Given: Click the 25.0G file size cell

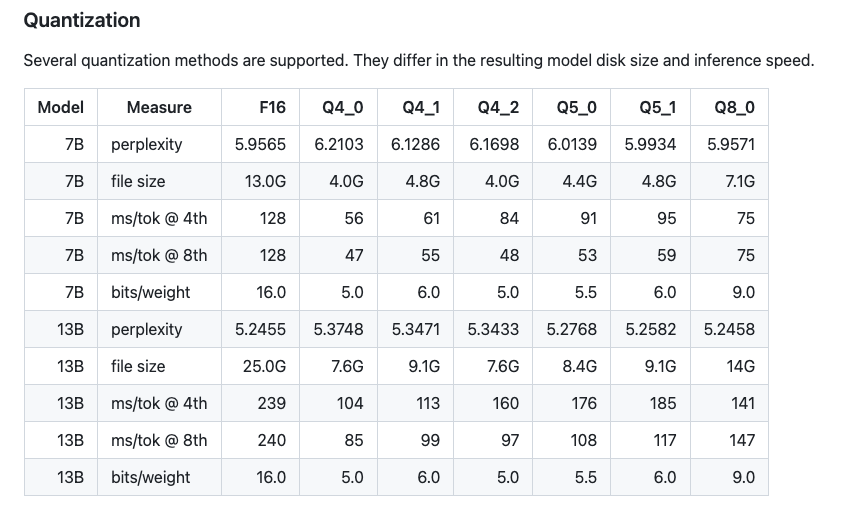Looking at the screenshot, I should tap(264, 366).
